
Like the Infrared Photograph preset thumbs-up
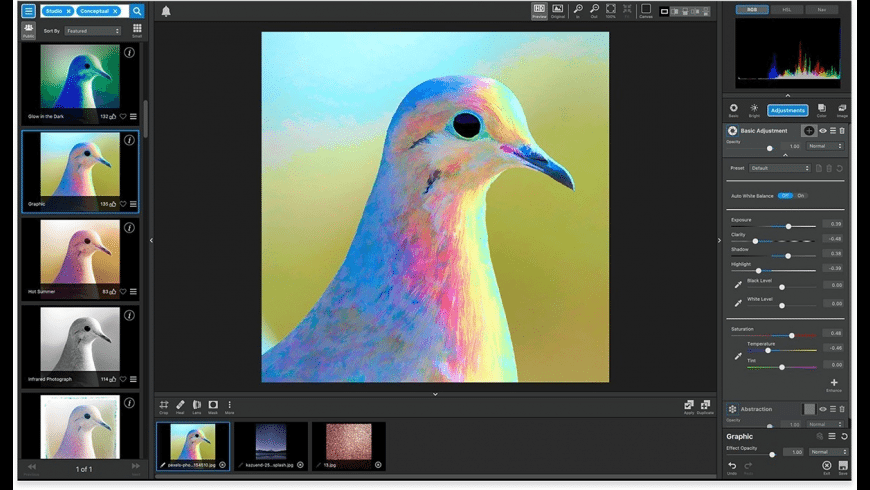[x=113, y=380]
